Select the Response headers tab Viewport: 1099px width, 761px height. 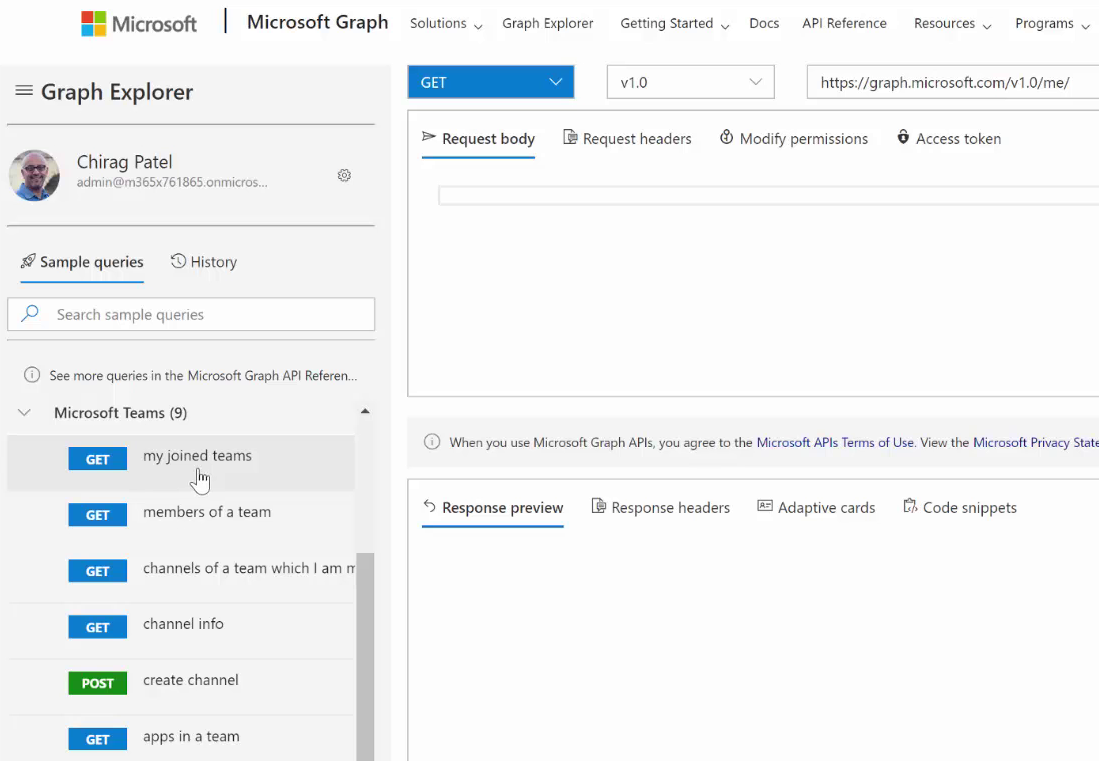pos(661,507)
